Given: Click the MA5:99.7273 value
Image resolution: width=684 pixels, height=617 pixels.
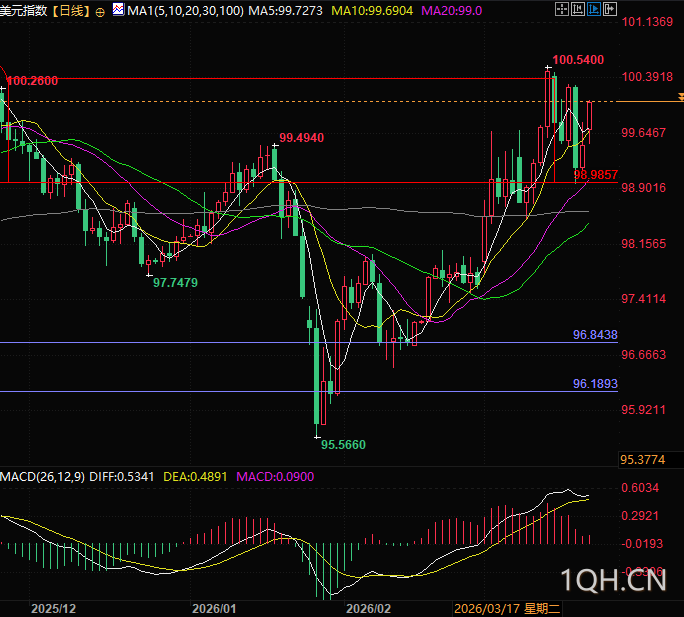Looking at the screenshot, I should tap(285, 11).
